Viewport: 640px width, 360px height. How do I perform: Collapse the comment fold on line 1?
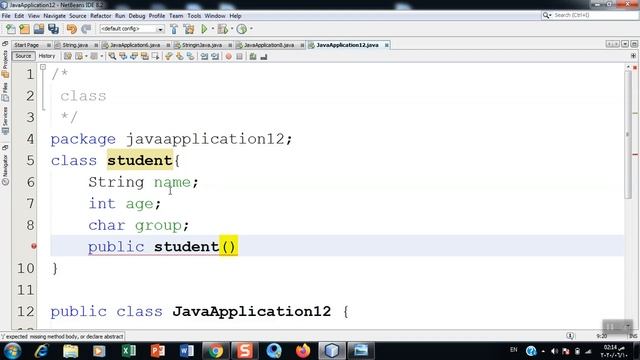click(43, 67)
